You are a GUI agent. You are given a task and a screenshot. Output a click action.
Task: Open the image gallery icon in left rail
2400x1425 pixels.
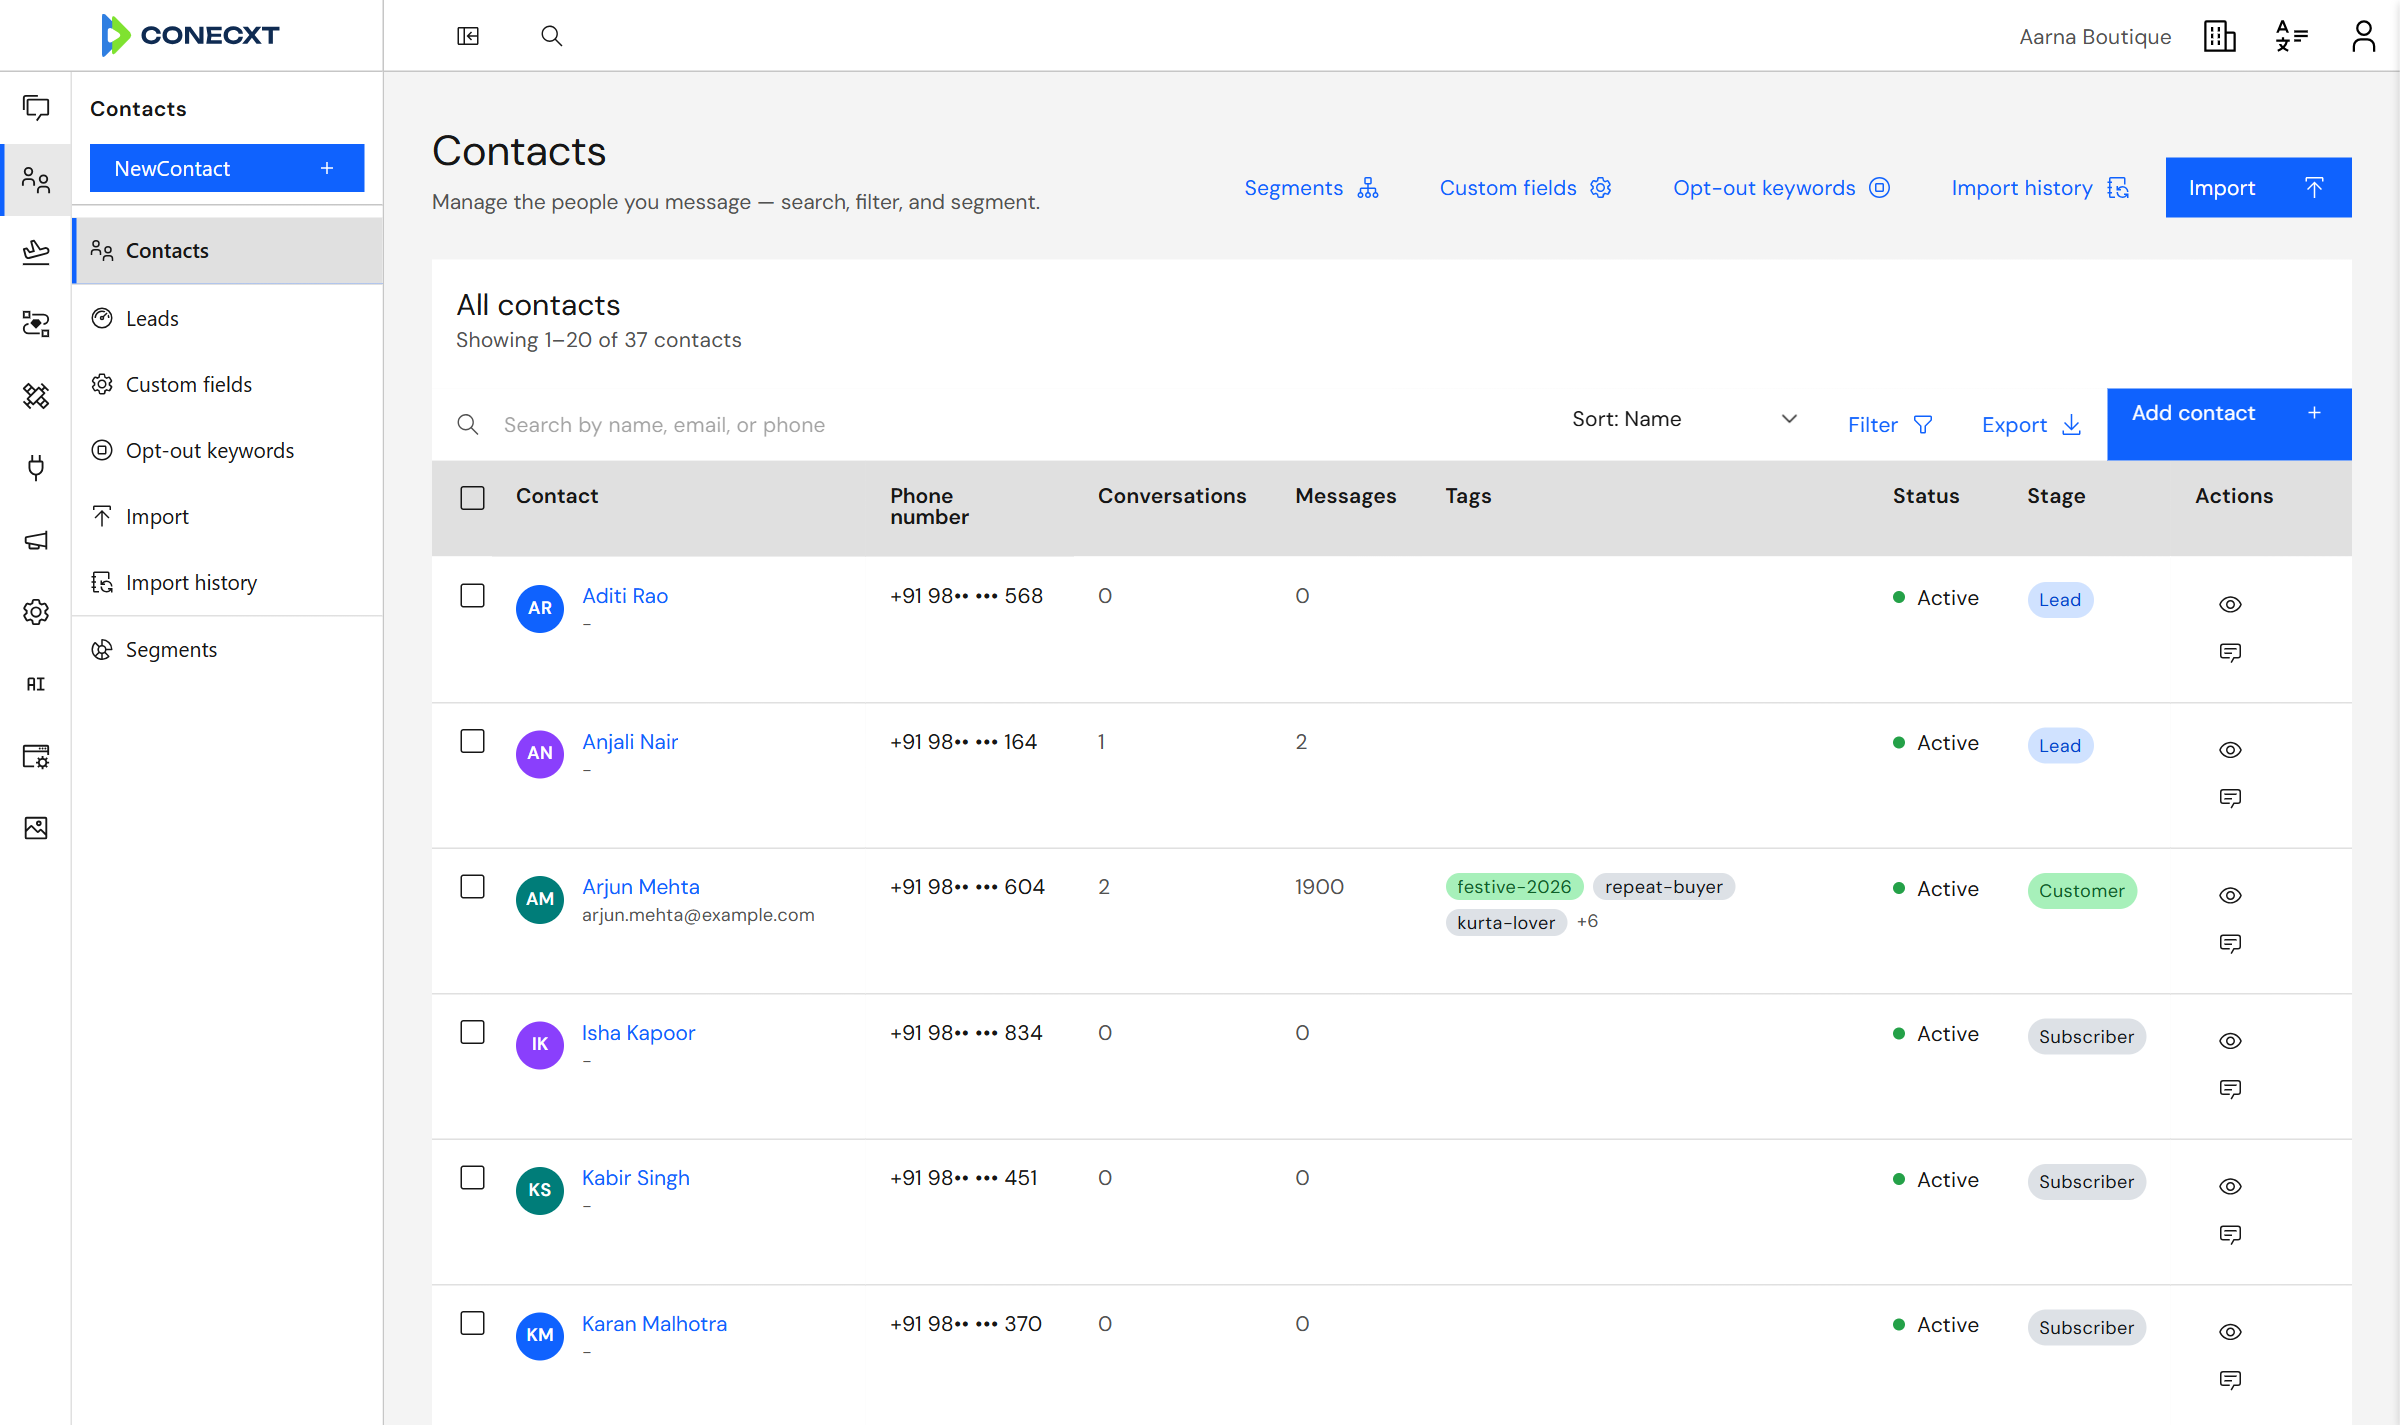[x=36, y=828]
